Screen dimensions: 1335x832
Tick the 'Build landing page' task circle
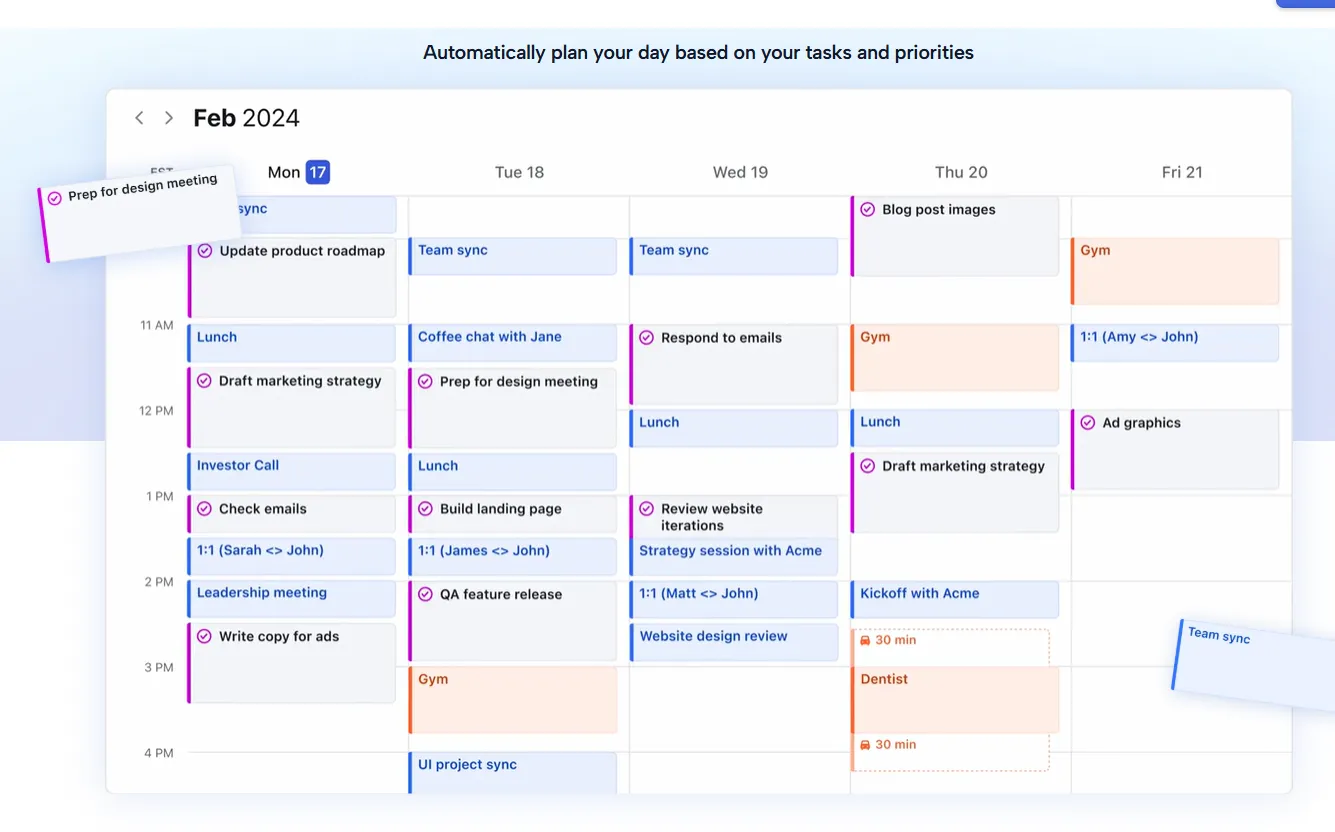(x=425, y=509)
